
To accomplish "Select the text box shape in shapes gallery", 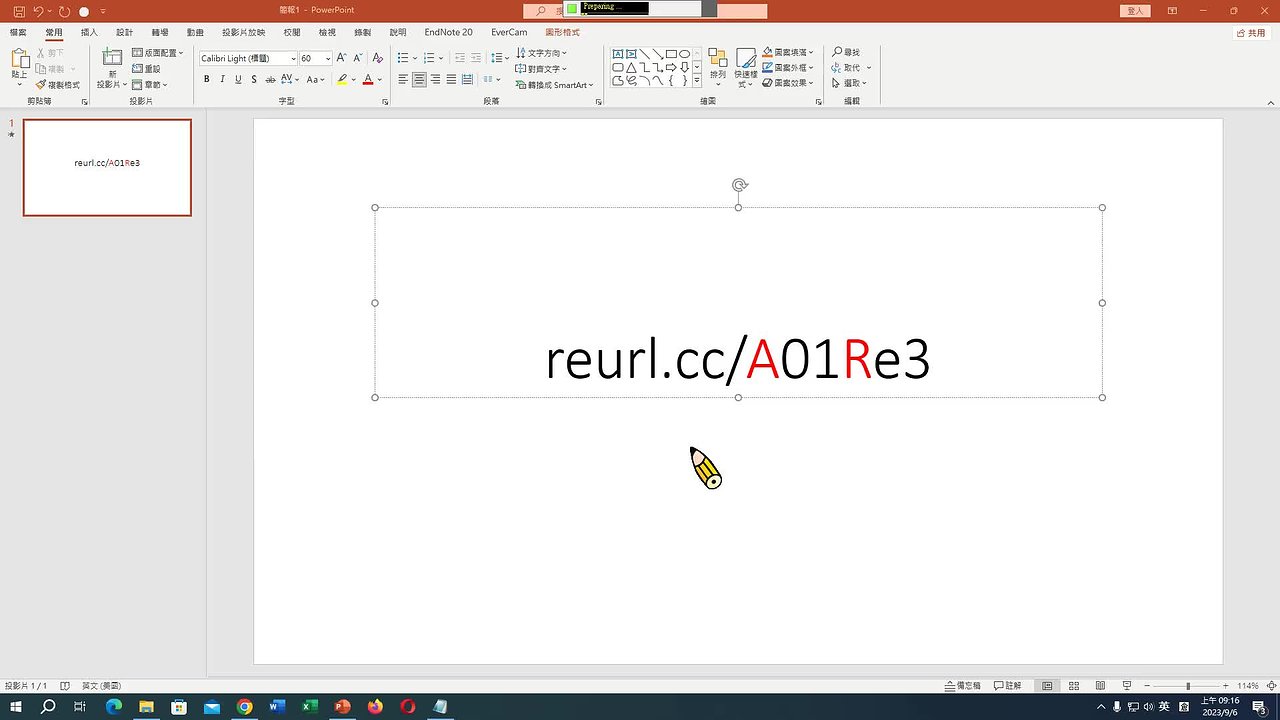I will pyautogui.click(x=618, y=54).
